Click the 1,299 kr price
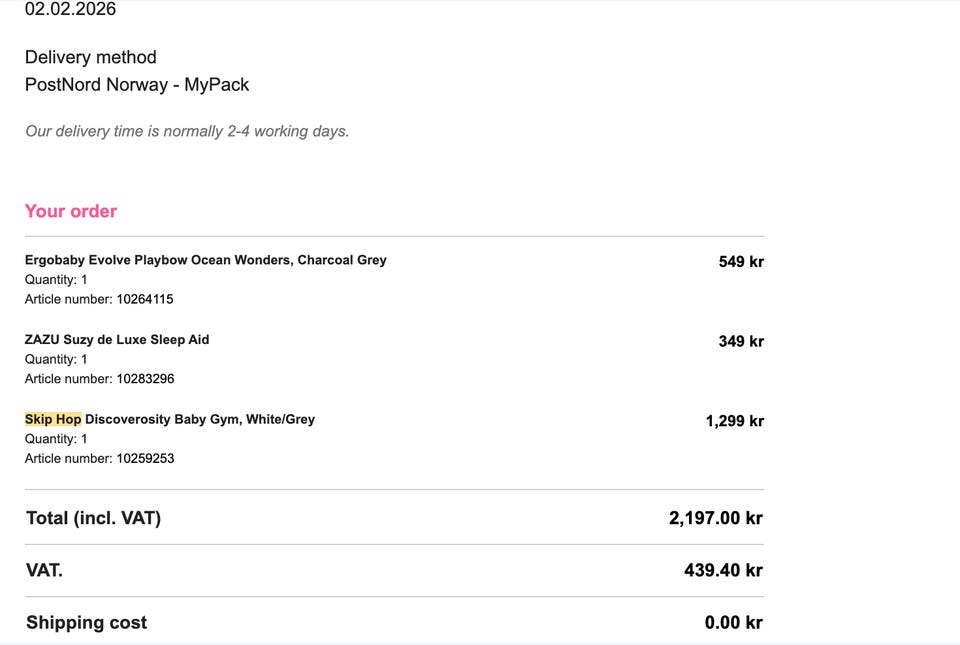 pyautogui.click(x=735, y=421)
